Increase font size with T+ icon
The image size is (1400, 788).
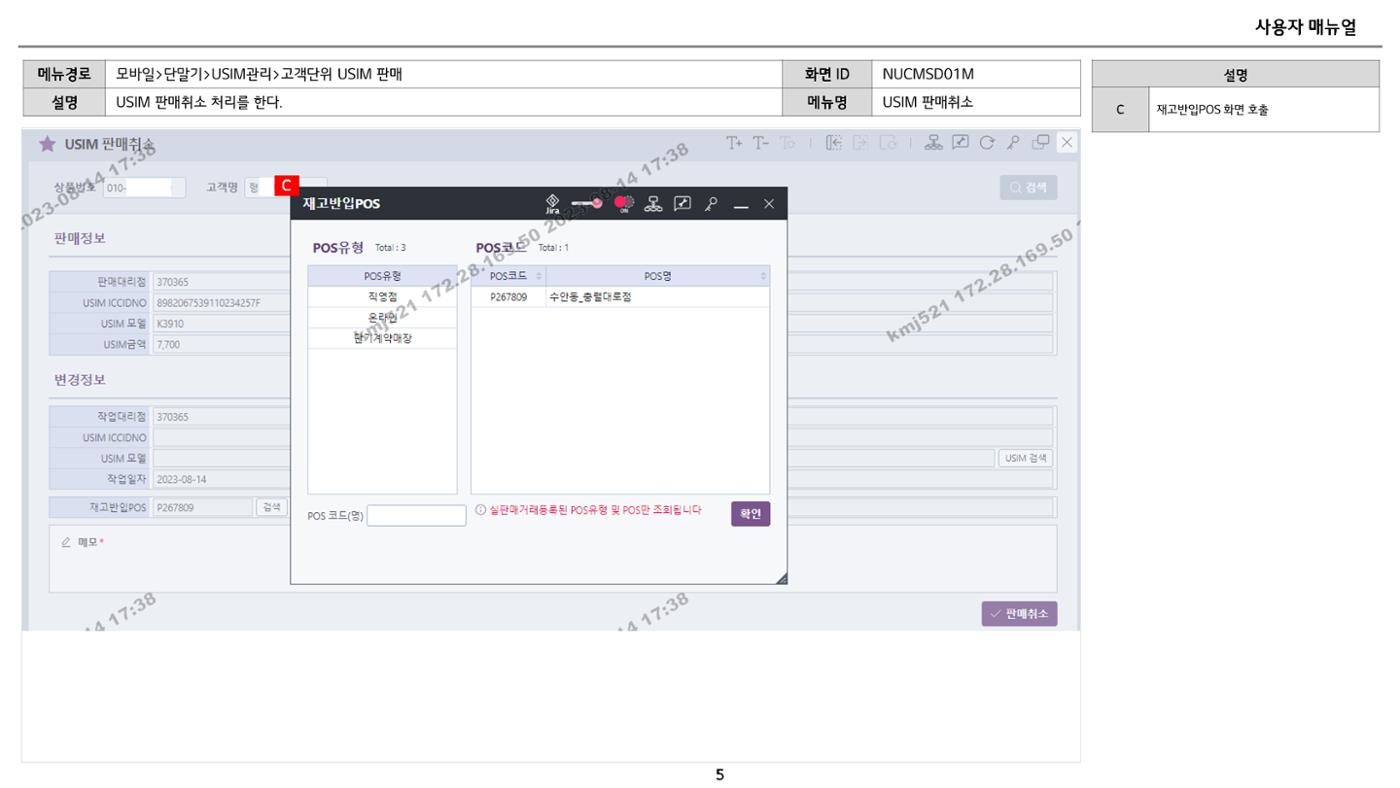coord(735,143)
